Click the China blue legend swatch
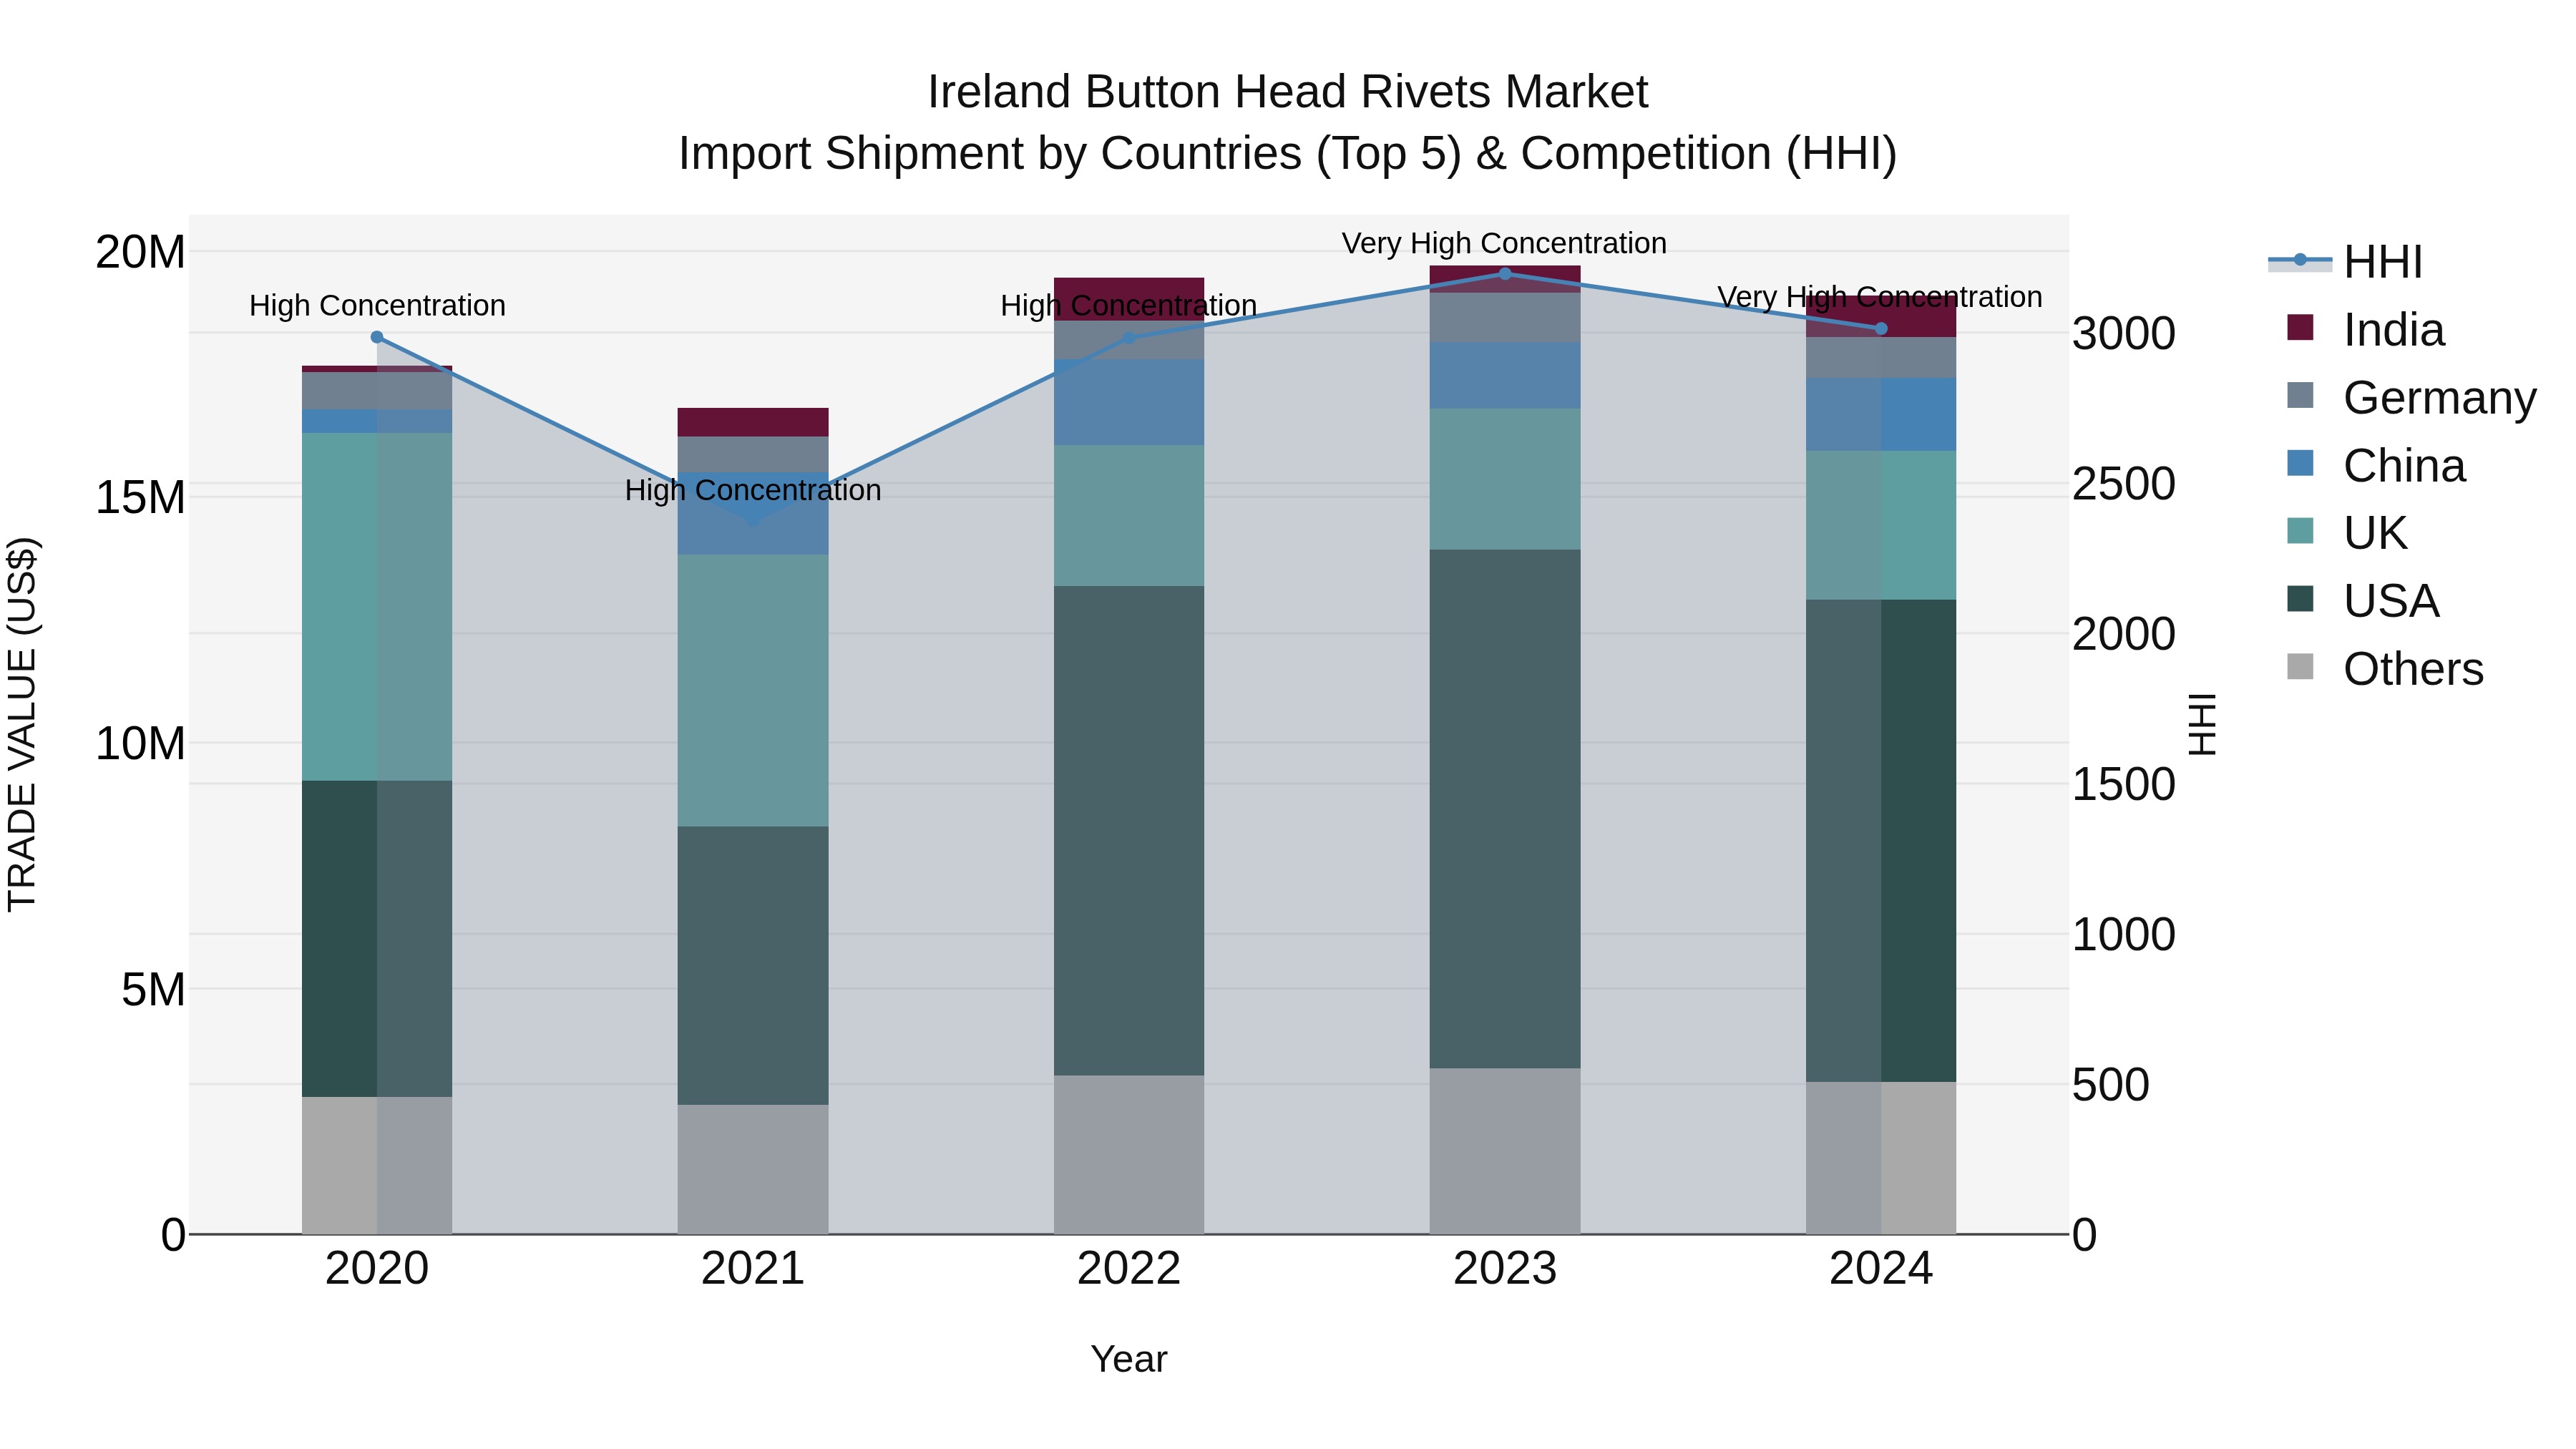Screen dimensions: 2576x1449 tap(2300, 463)
